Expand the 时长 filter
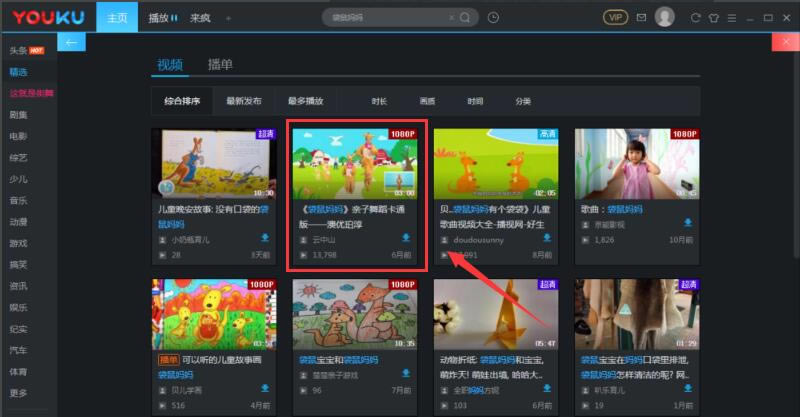800x417 pixels. pos(379,101)
